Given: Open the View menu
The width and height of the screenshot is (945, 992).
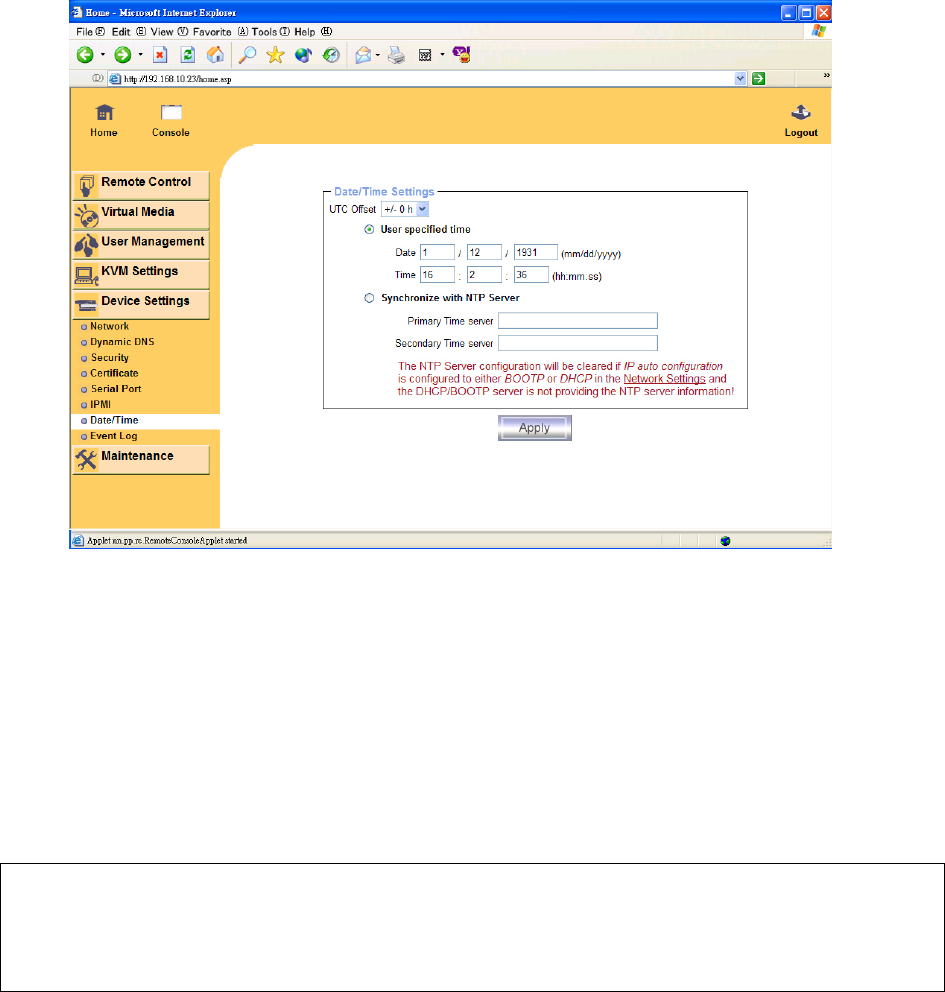Looking at the screenshot, I should pyautogui.click(x=163, y=32).
